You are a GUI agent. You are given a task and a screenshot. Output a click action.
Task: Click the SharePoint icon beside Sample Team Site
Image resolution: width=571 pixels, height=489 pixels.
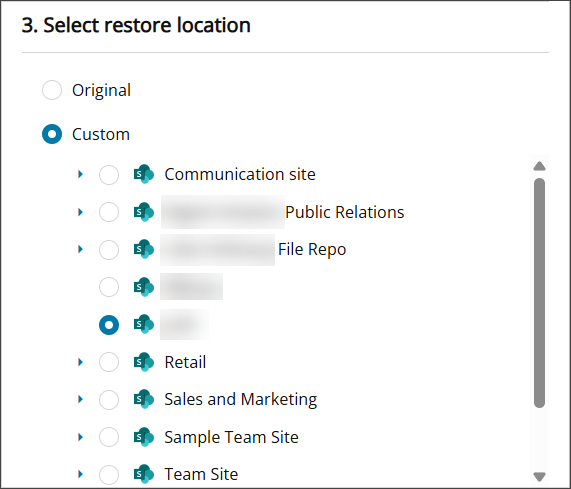tap(143, 437)
